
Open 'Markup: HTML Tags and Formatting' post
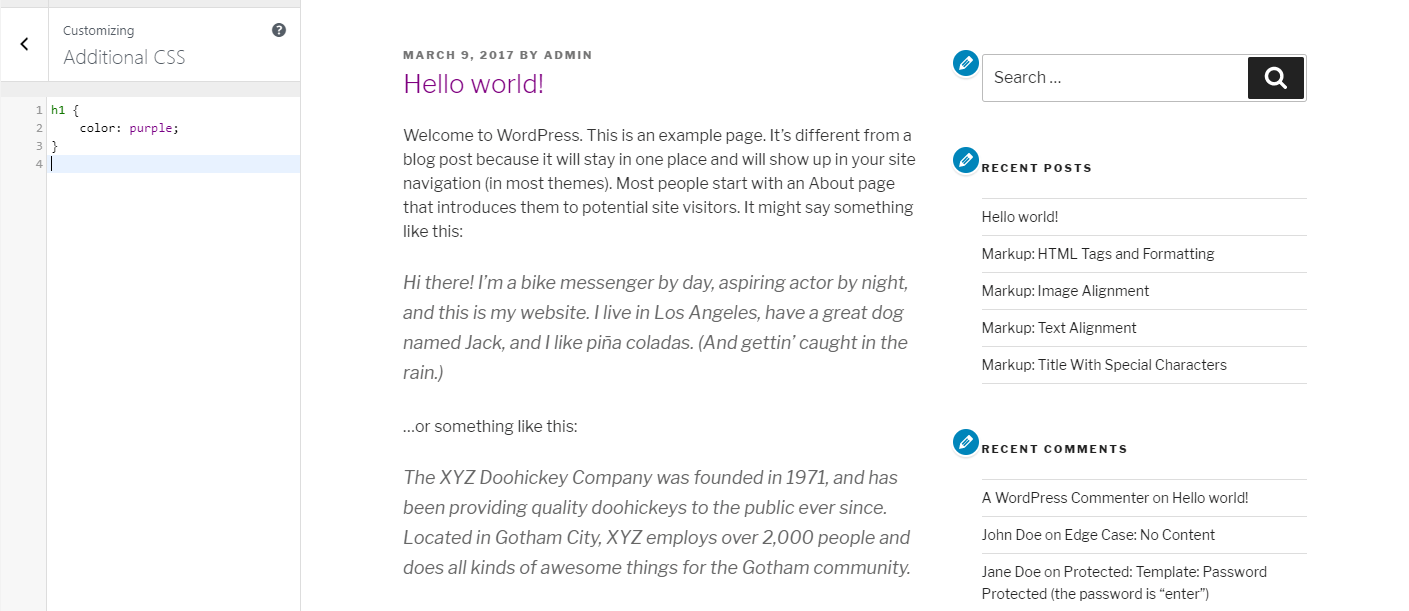[1097, 253]
